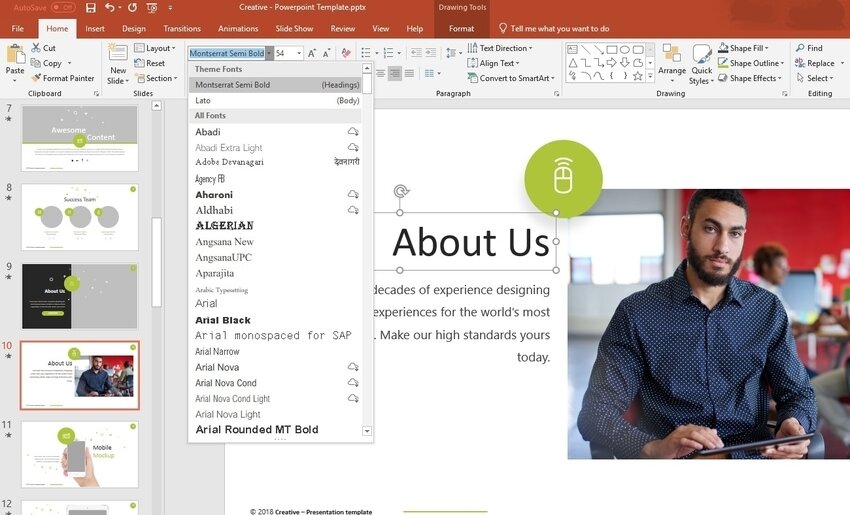The height and width of the screenshot is (515, 850).
Task: Clear all formatting with the eraser icon
Action: [x=346, y=53]
